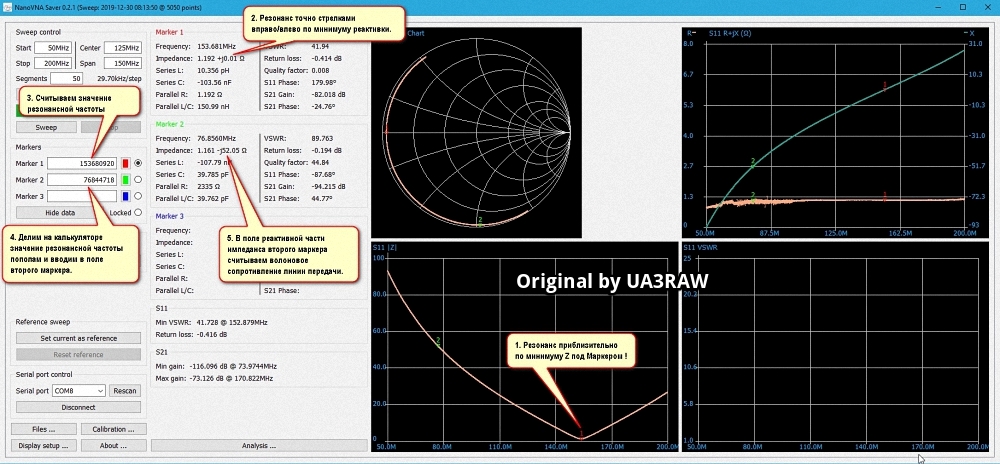1000x464 pixels.
Task: Click the Marker 3 heading label
Action: tap(170, 216)
